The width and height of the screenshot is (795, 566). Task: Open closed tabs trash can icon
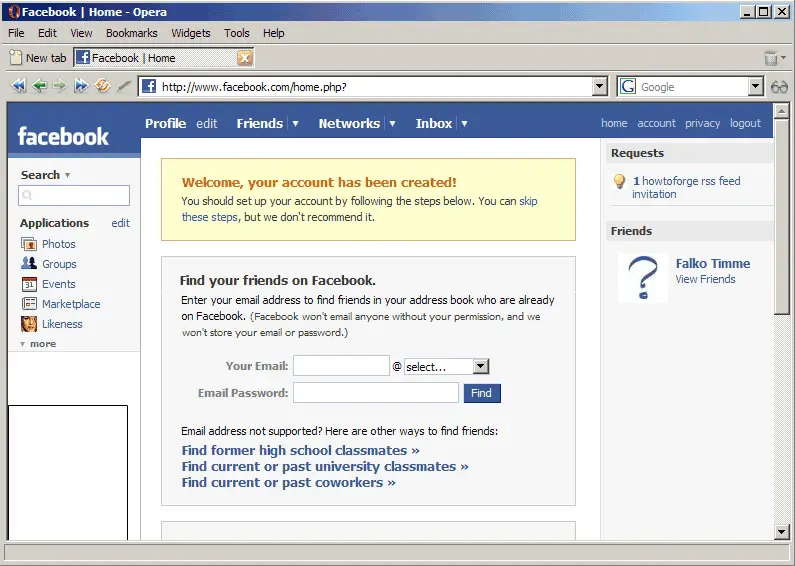coord(771,58)
